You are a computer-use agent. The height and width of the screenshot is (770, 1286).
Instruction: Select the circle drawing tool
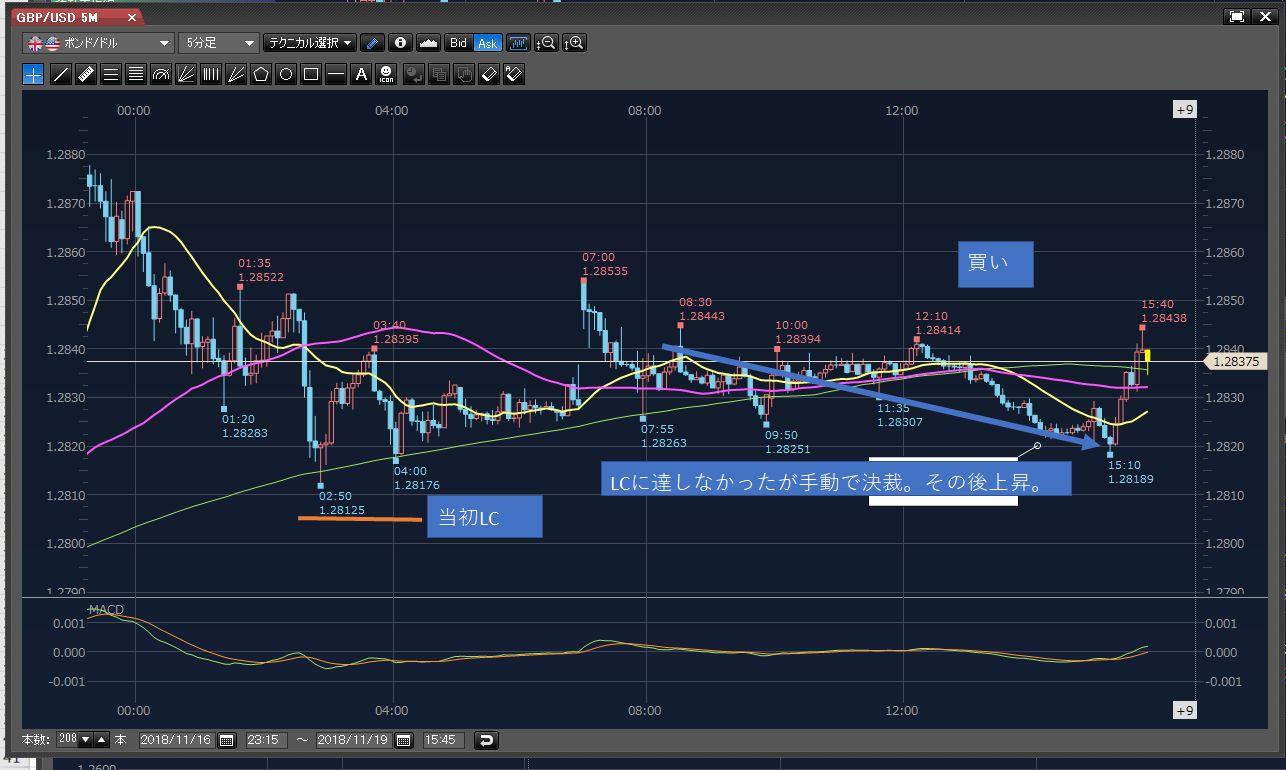(x=286, y=74)
